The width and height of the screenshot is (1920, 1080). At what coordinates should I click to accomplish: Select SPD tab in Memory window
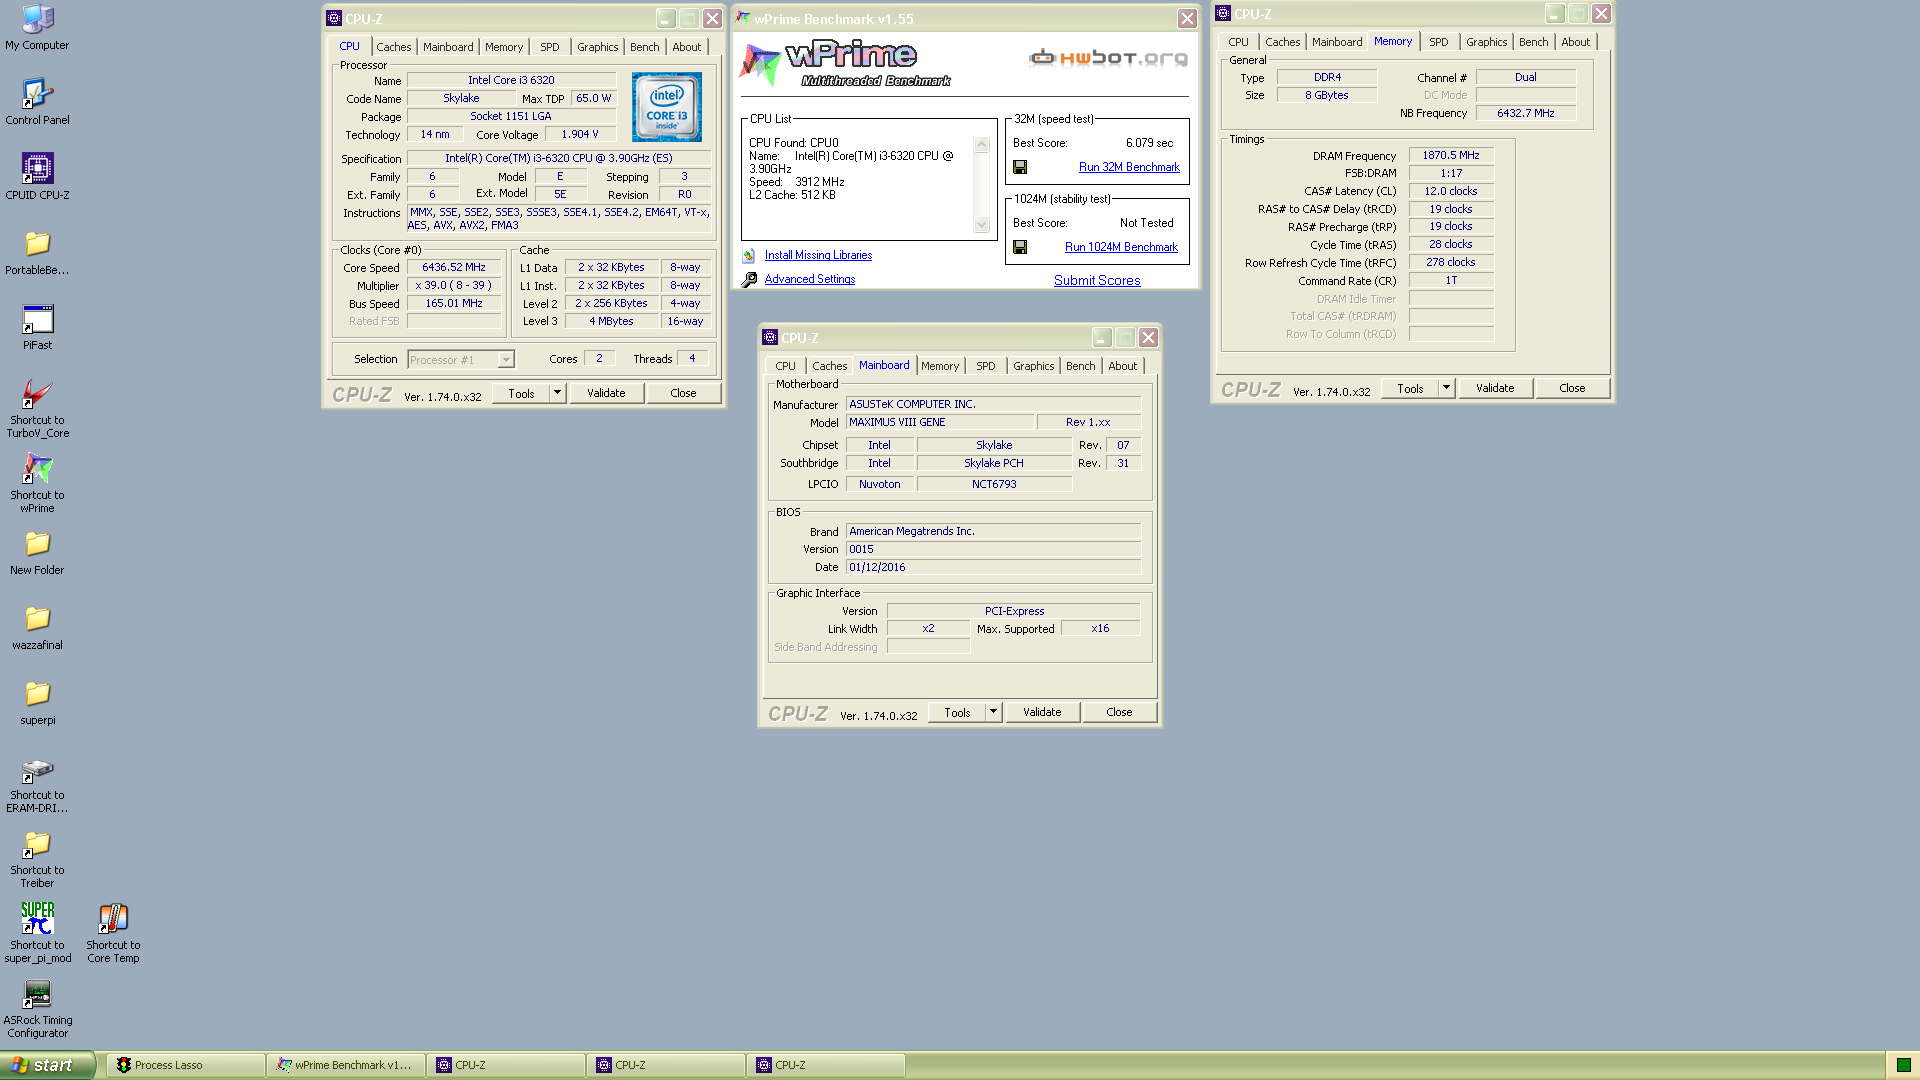[1439, 42]
